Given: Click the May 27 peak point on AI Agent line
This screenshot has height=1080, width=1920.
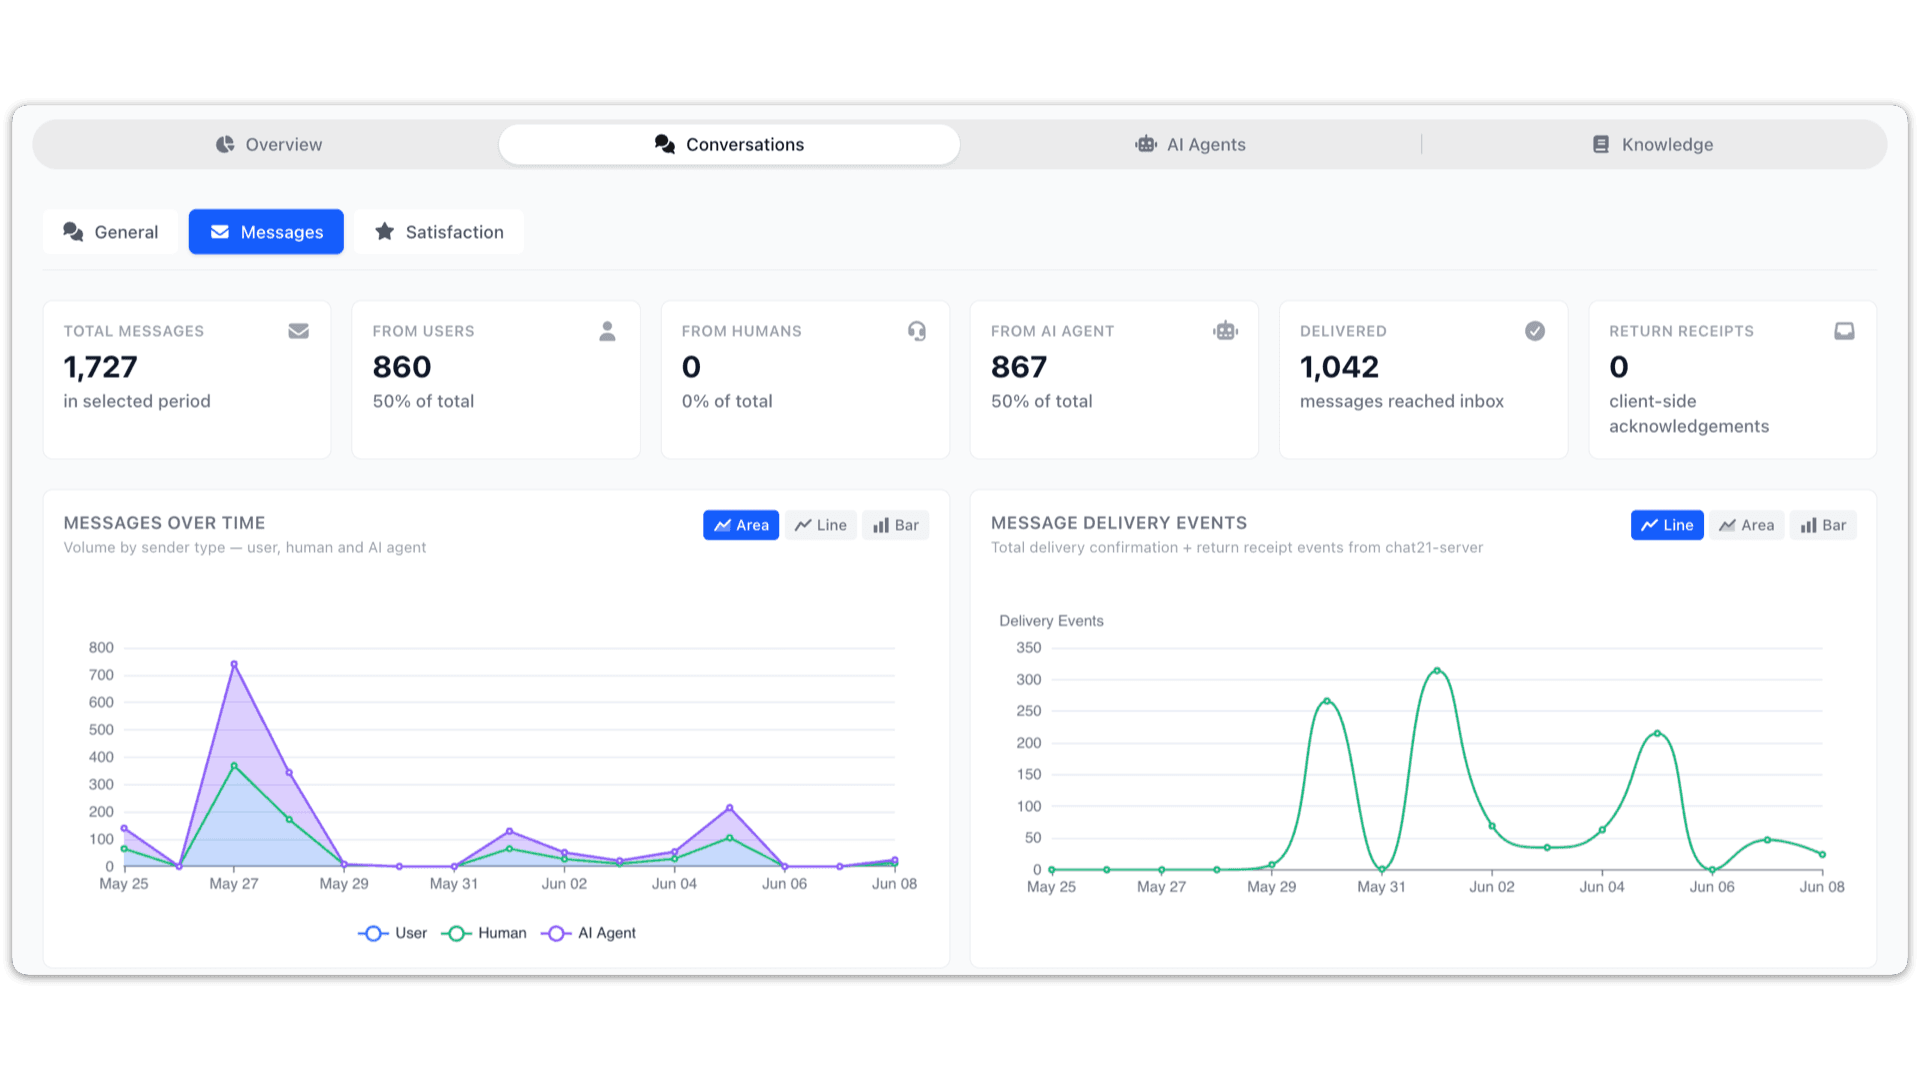Looking at the screenshot, I should 234,664.
